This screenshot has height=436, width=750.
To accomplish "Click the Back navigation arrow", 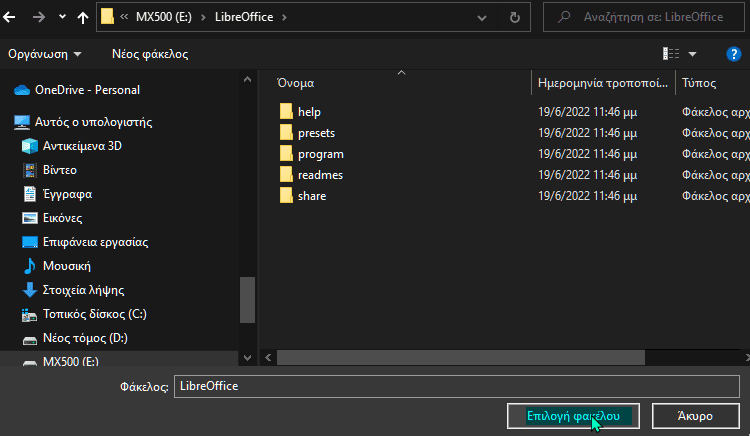I will tap(13, 17).
